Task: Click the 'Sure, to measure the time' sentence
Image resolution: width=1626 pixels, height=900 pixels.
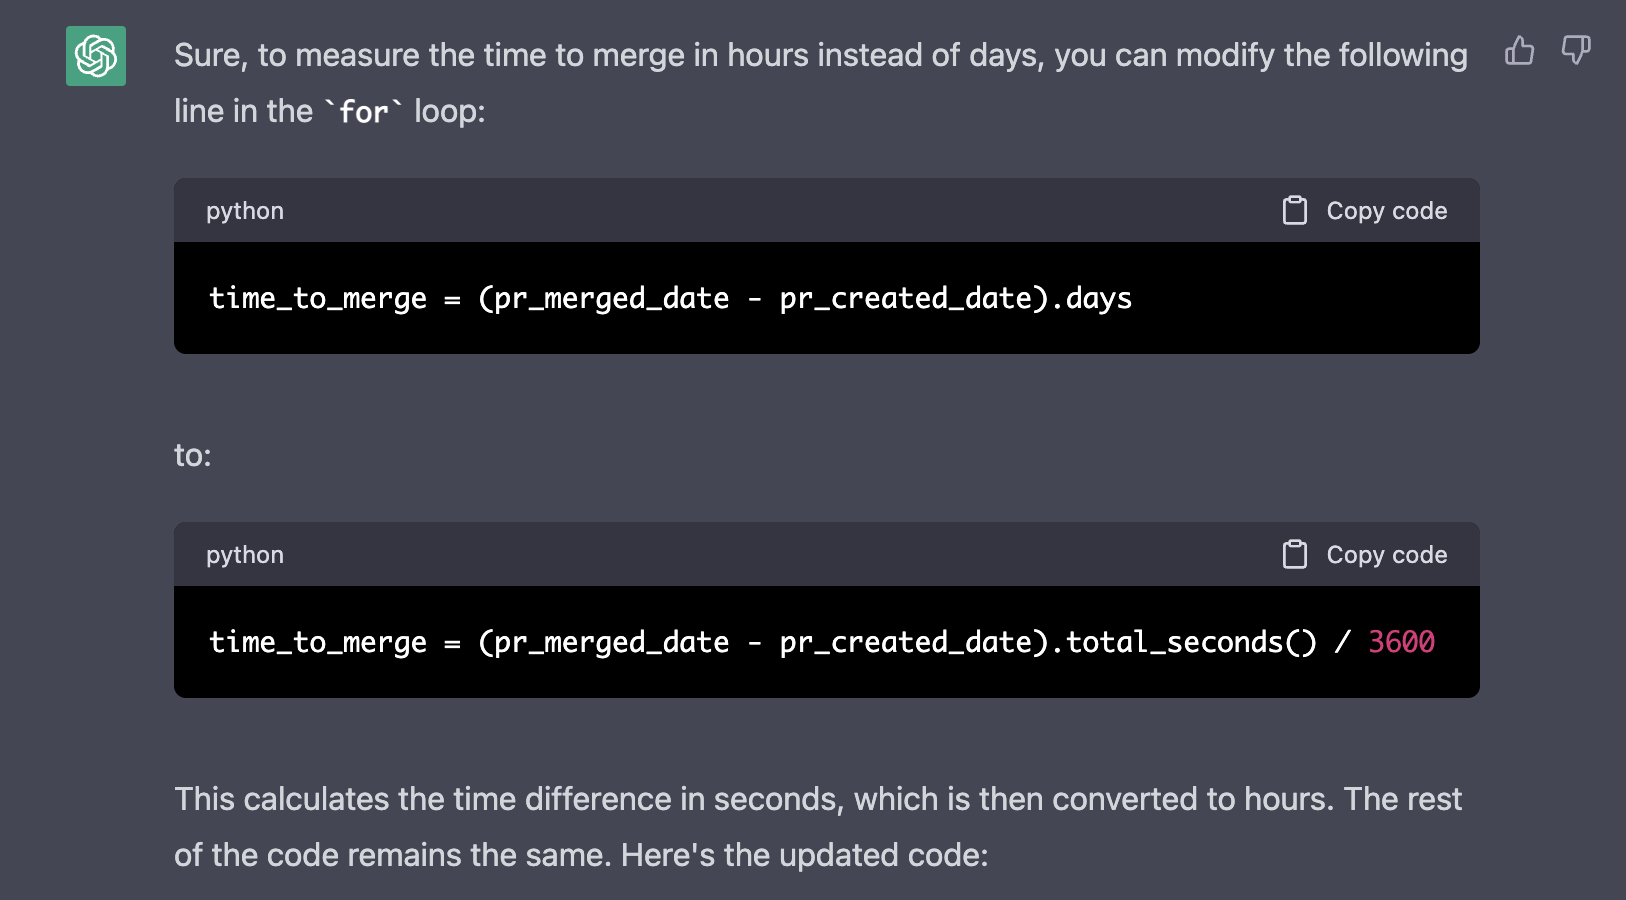Action: pos(820,83)
